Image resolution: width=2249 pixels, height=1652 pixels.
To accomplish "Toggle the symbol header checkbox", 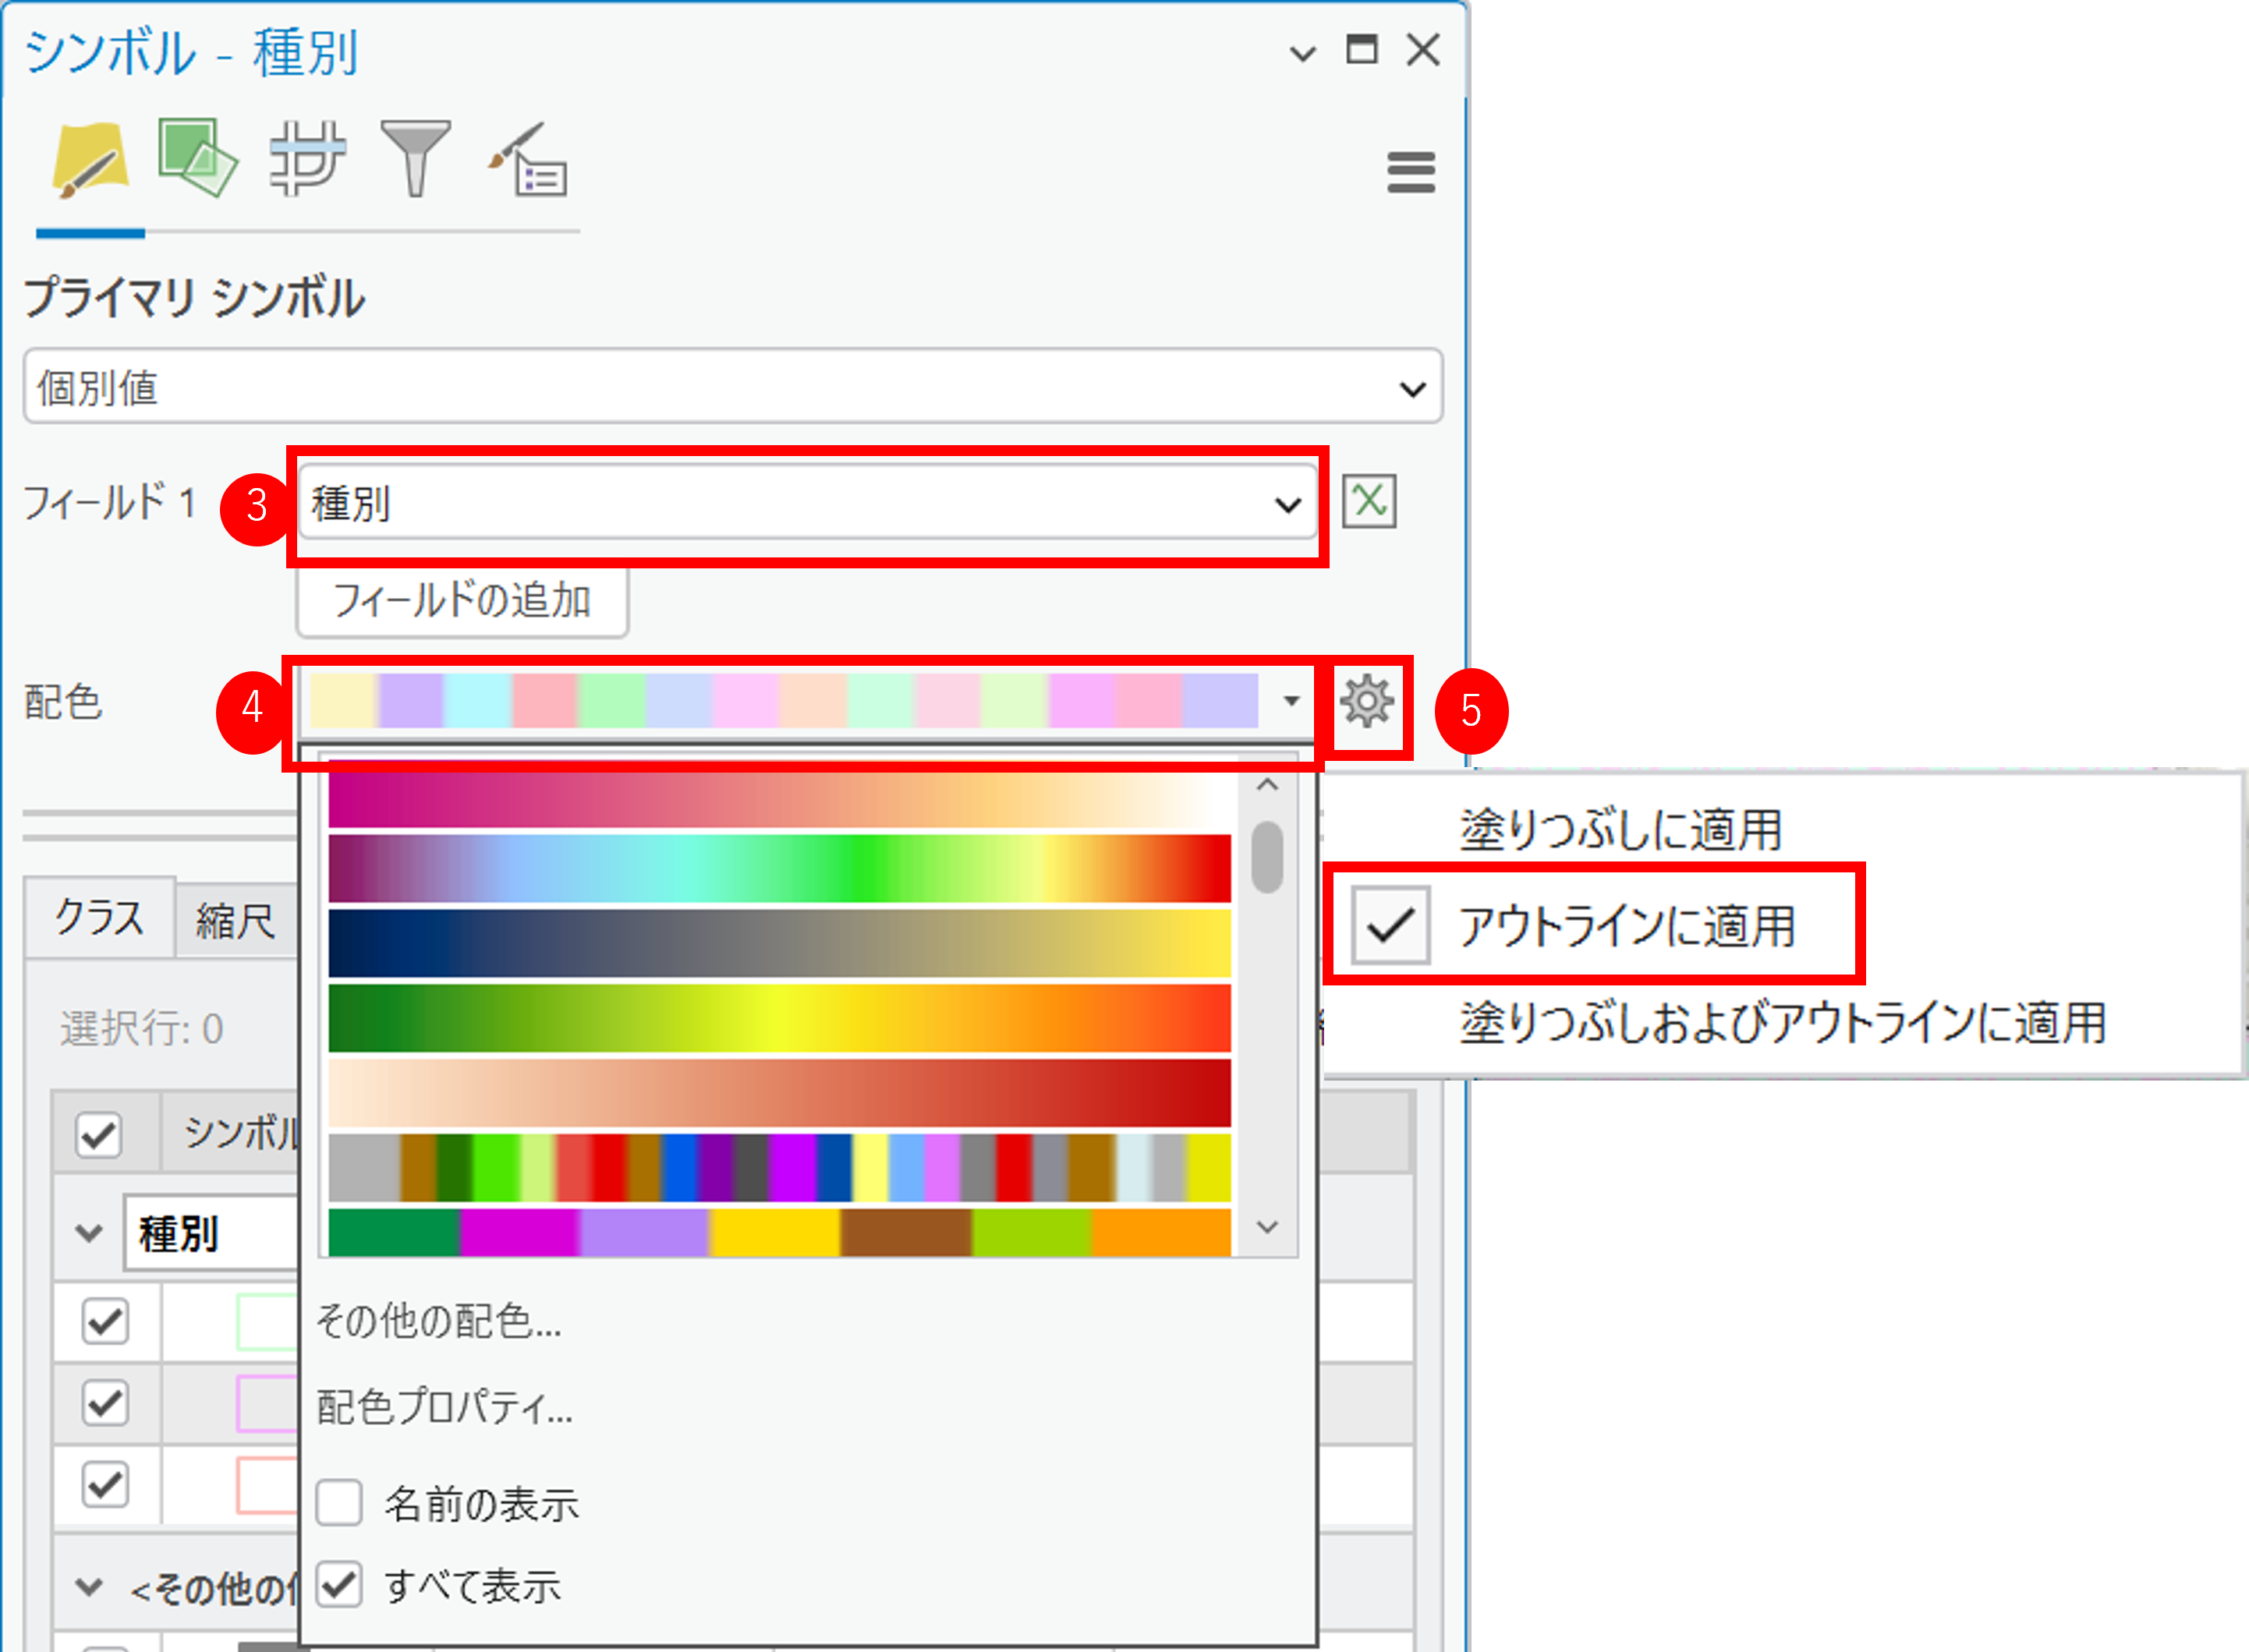I will coord(99,1135).
